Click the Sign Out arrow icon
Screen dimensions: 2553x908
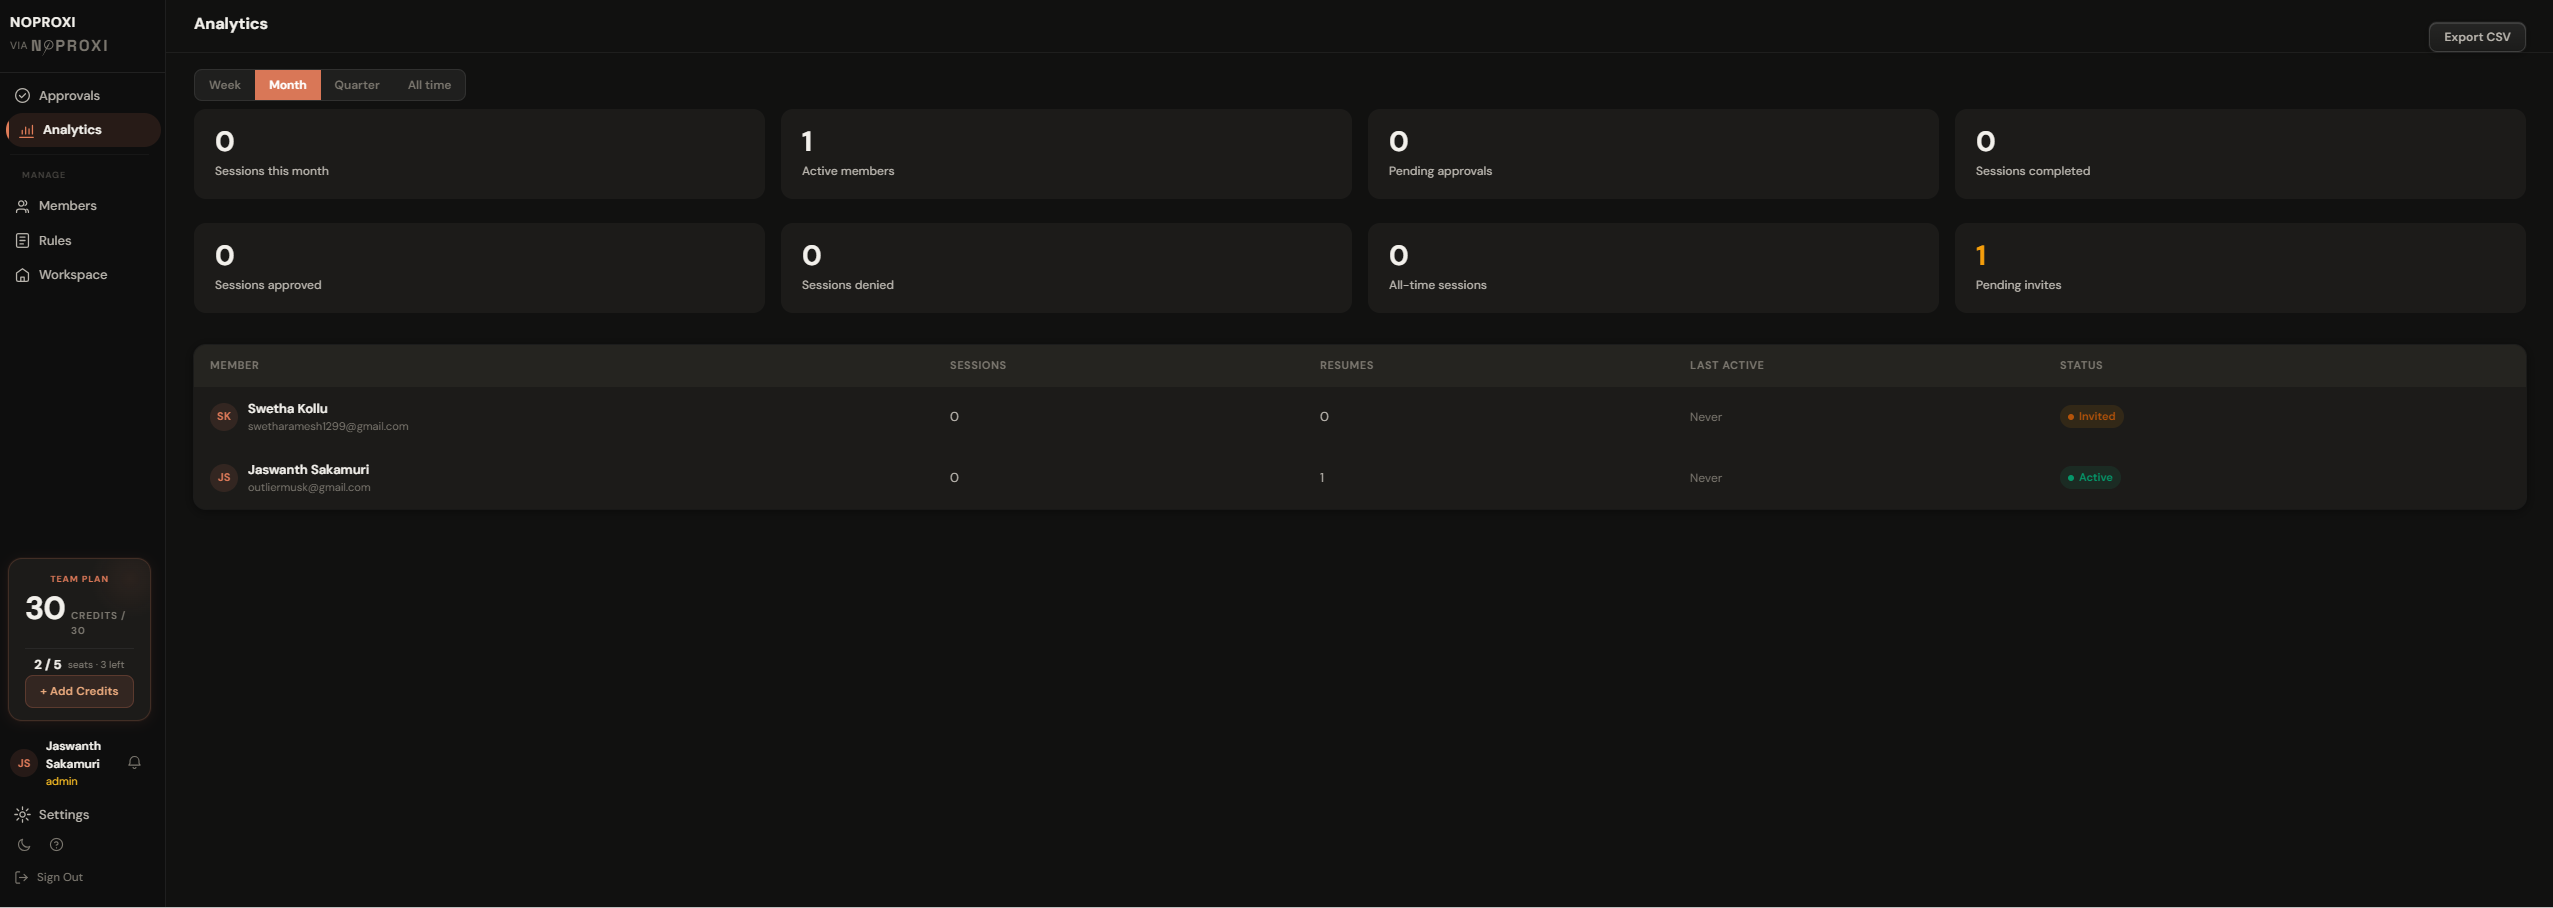[21, 878]
